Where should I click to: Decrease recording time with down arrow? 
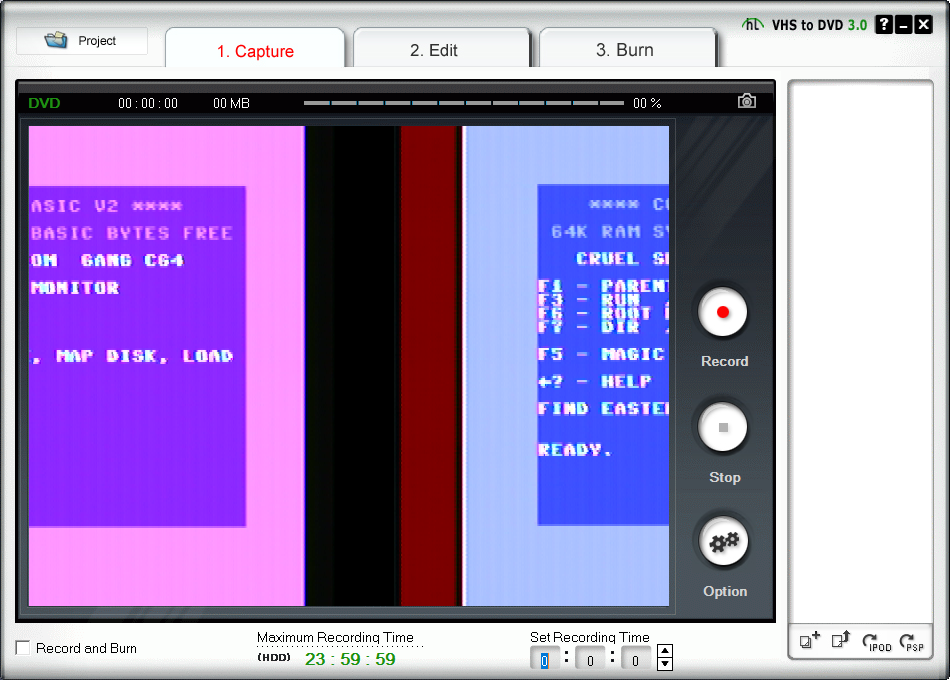click(x=665, y=664)
